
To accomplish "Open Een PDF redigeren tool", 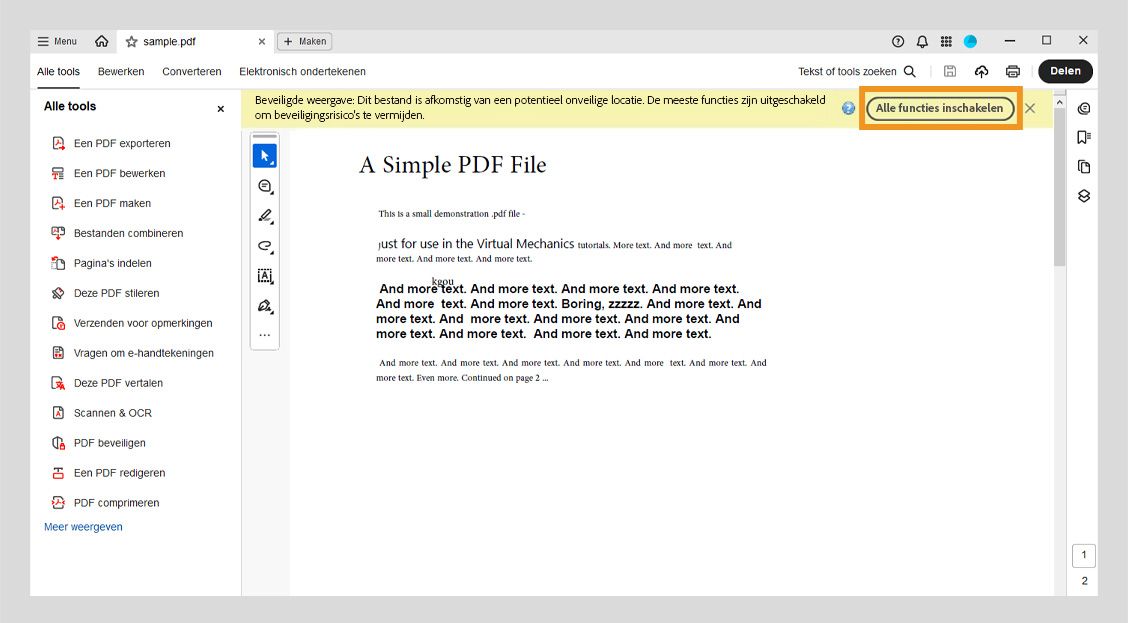I will click(x=108, y=473).
